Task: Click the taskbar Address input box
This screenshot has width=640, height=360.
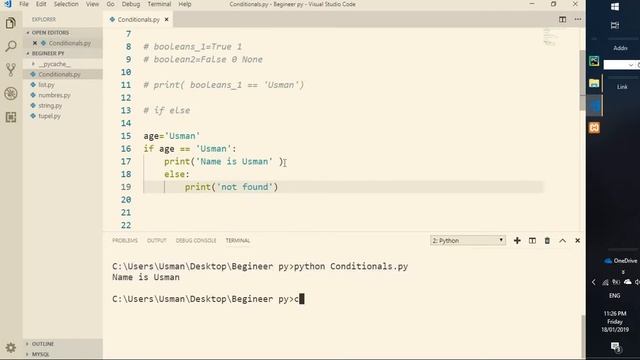Action: click(622, 65)
